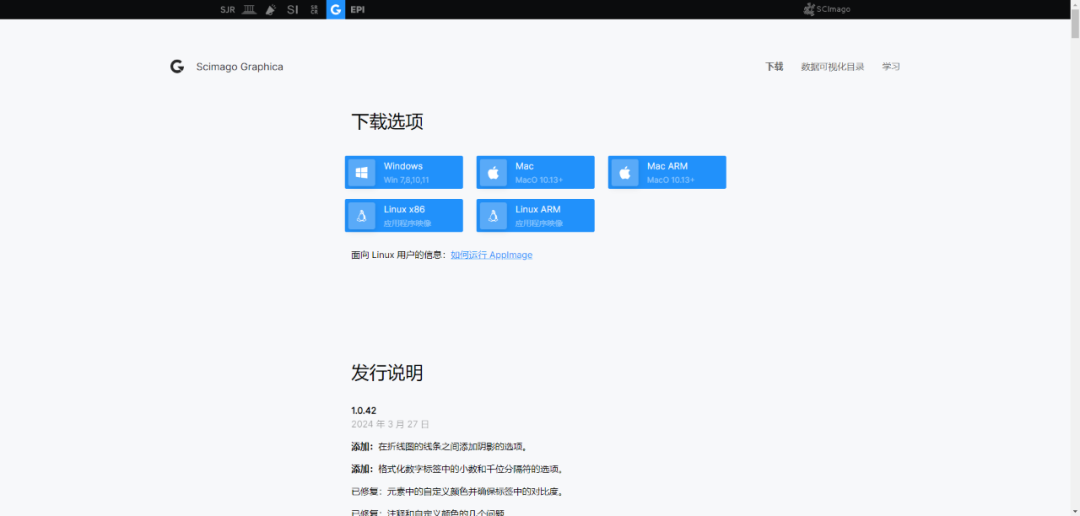Click the Windows logo icon
This screenshot has height=516, width=1080.
click(362, 172)
